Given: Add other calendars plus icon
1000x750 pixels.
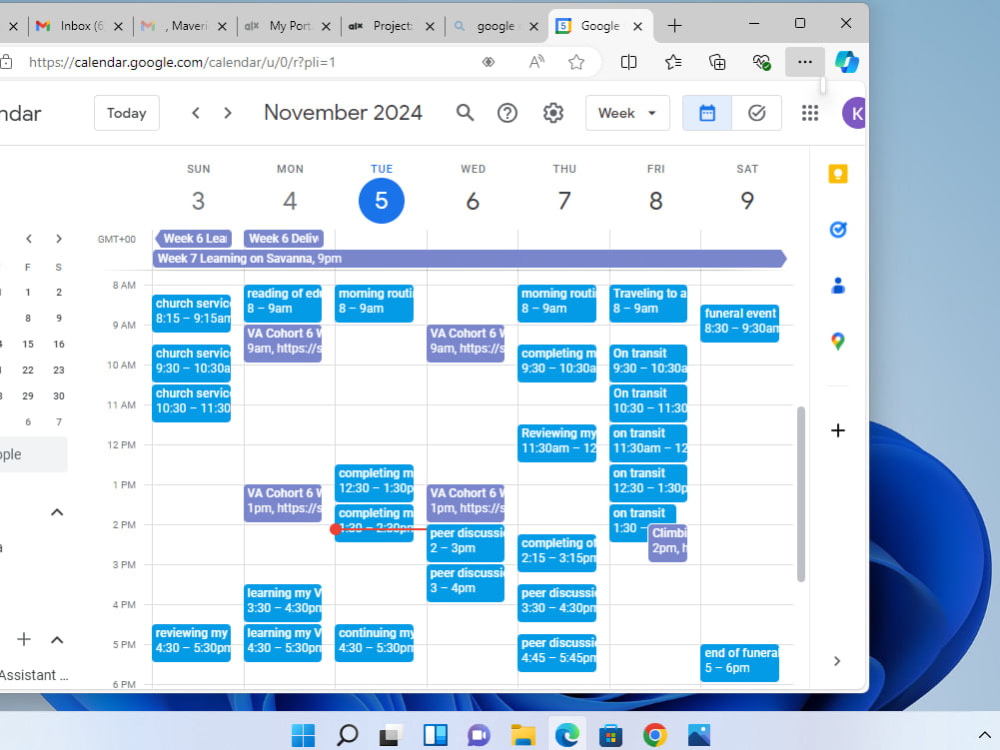Looking at the screenshot, I should point(24,639).
